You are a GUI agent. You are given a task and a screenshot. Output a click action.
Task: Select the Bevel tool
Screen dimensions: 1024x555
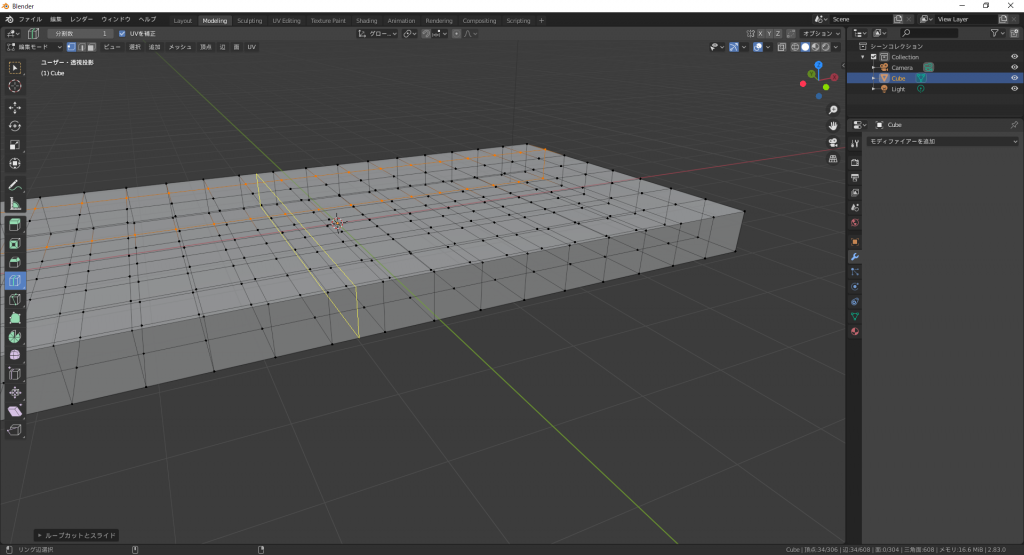click(14, 262)
